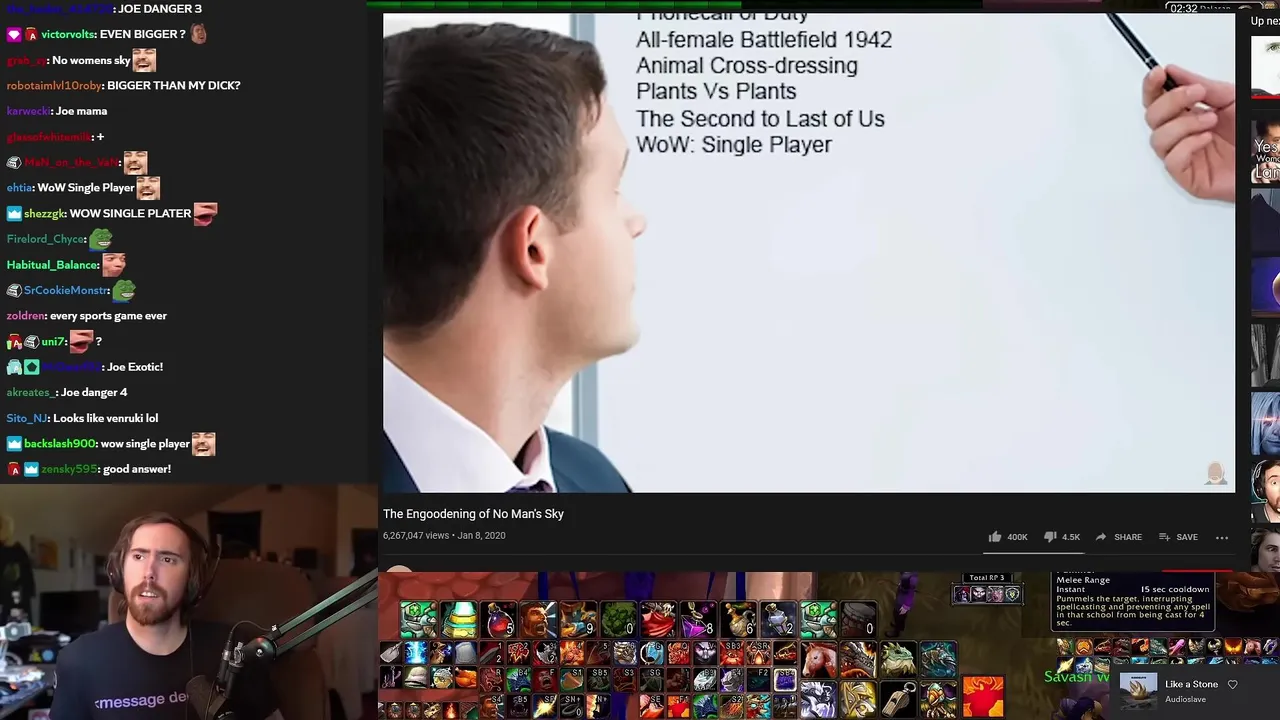Click the teal winged creature mount icon

tap(938, 659)
